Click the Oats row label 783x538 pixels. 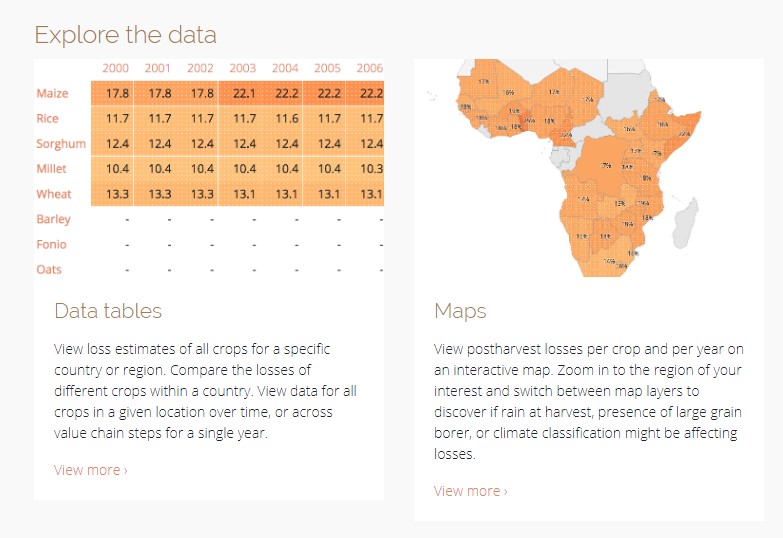coord(49,269)
